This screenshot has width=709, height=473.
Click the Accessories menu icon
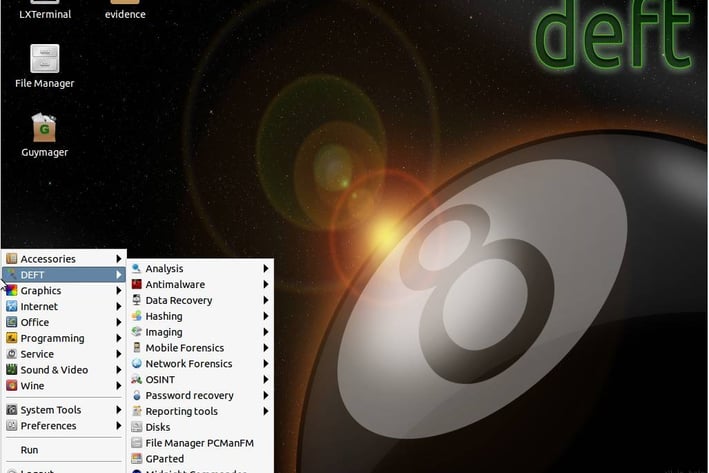click(12, 259)
